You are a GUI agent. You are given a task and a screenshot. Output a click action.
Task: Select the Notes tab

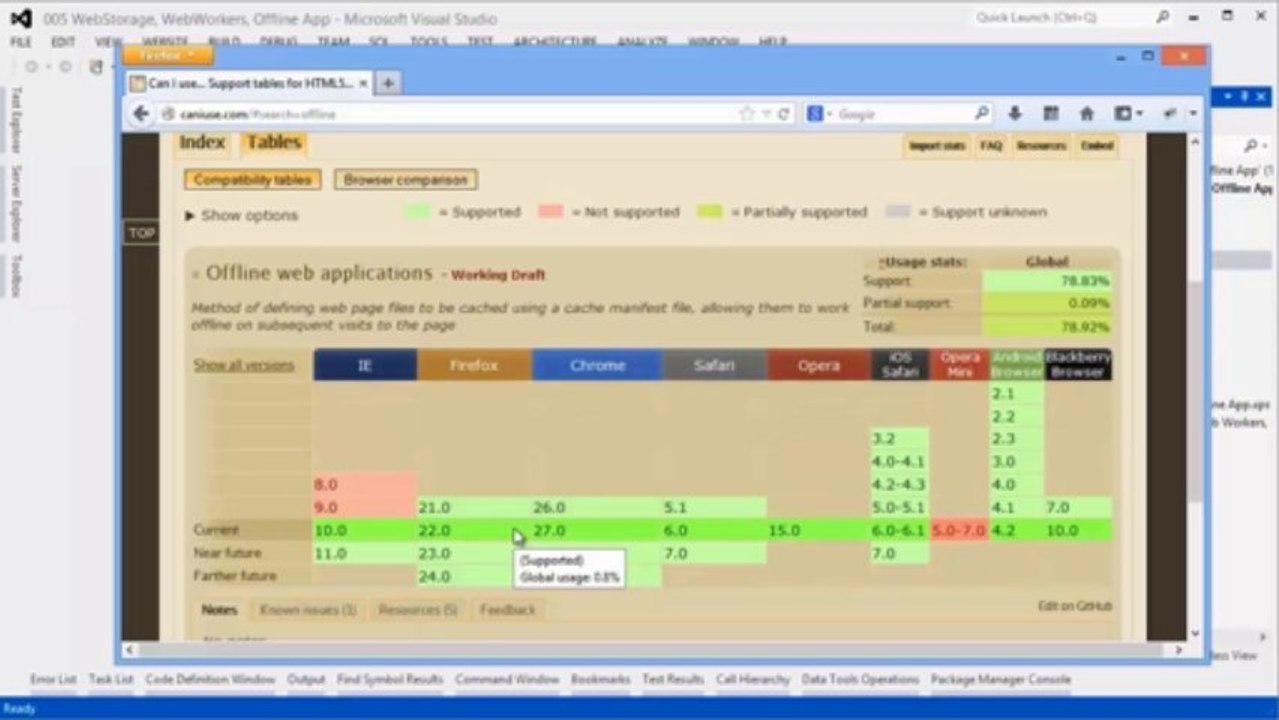219,609
